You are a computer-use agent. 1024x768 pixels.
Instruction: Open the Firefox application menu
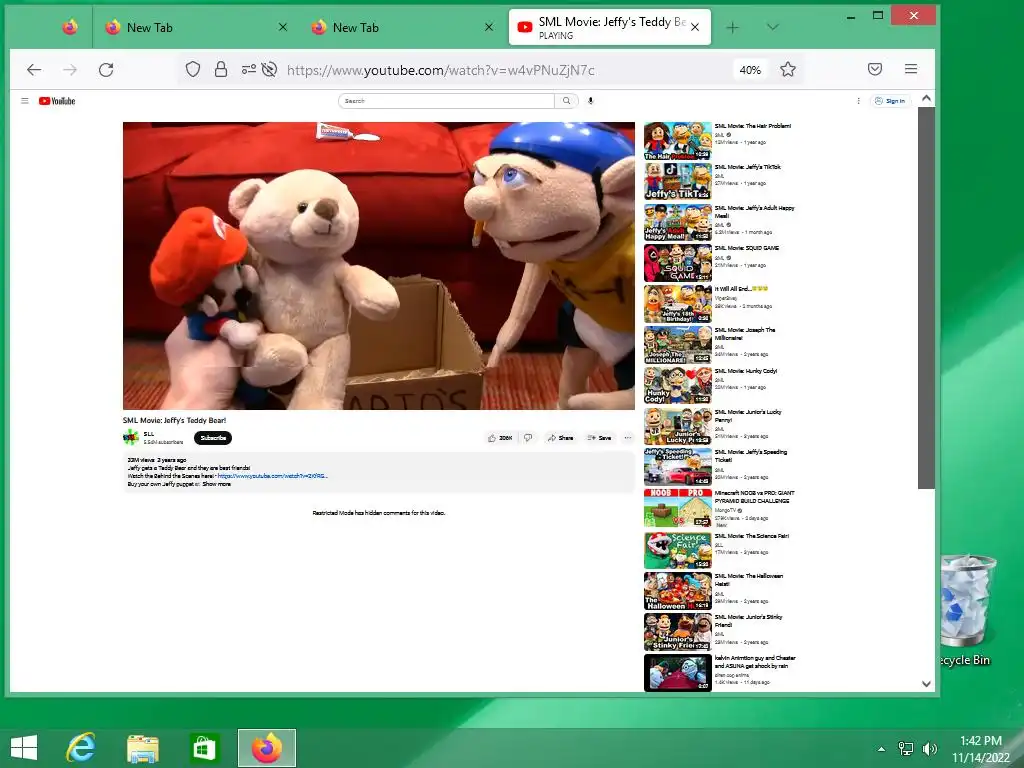911,69
